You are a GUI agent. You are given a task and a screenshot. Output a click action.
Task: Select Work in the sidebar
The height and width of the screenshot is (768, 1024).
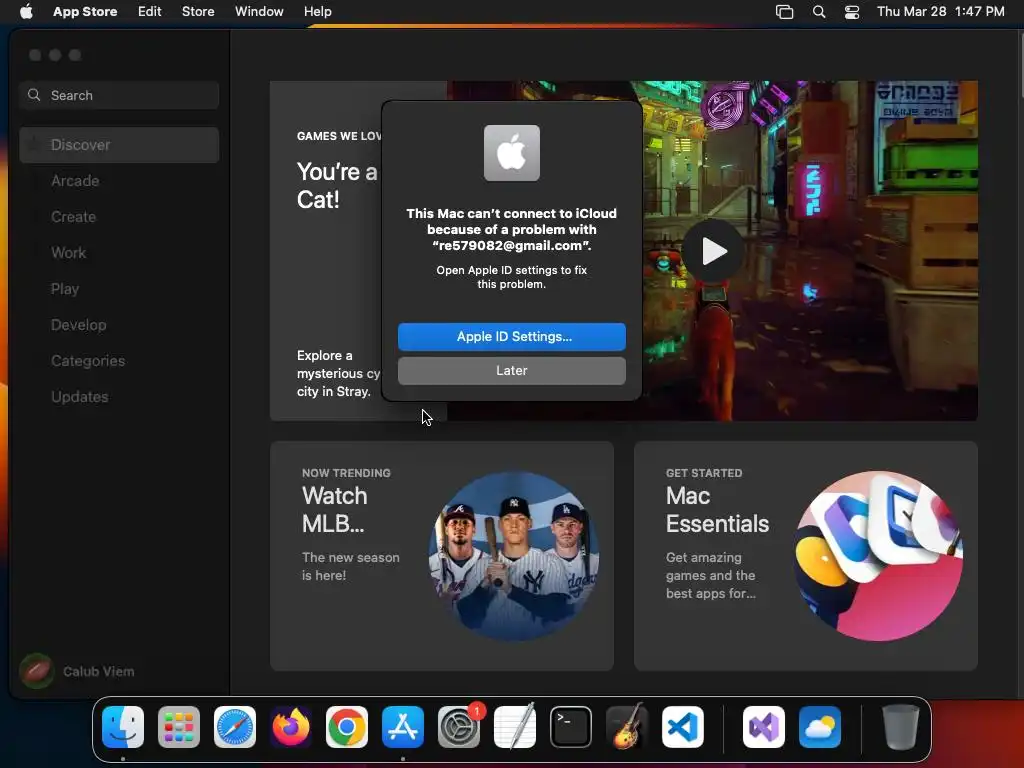point(119,253)
